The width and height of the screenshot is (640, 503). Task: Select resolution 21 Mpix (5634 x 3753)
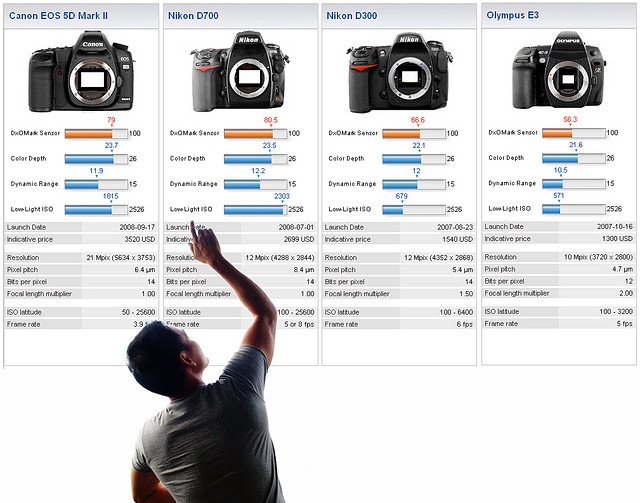(x=121, y=258)
